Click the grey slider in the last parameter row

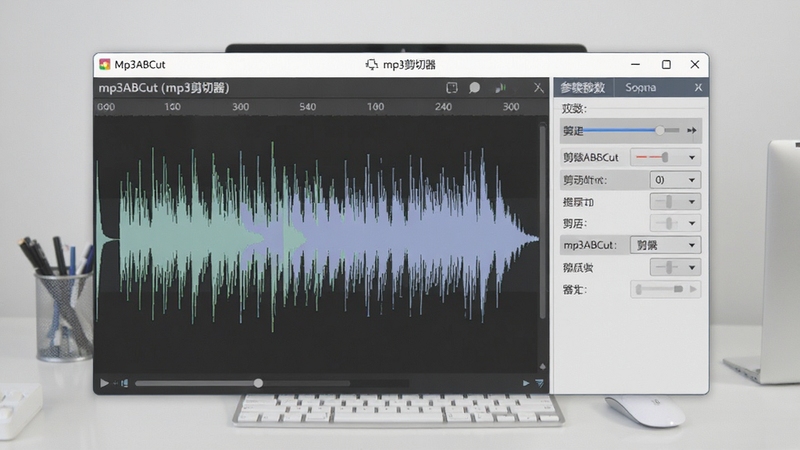coord(659,289)
